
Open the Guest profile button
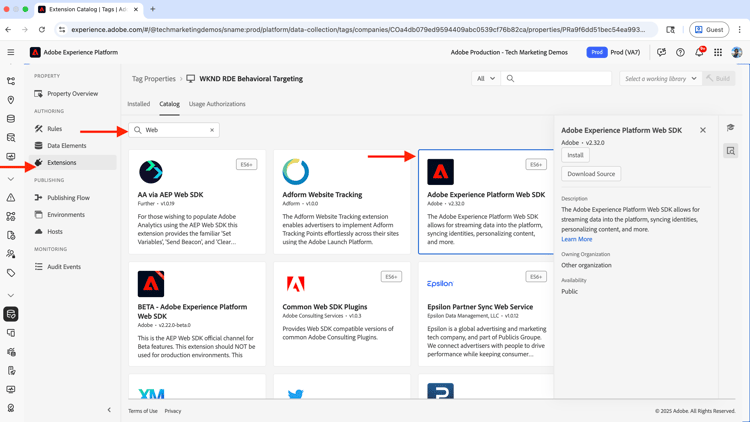pos(709,30)
